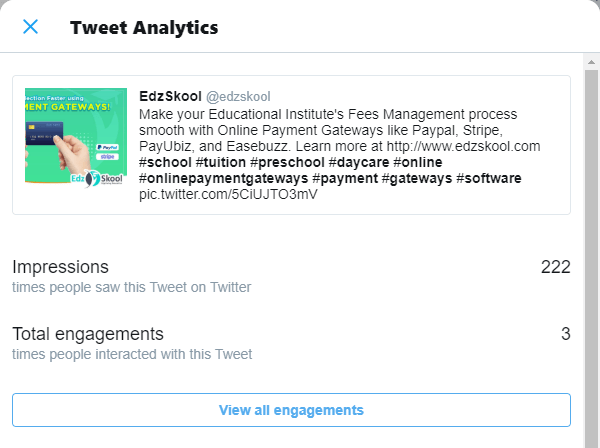Viewport: 600px width, 448px height.
Task: Open the pic.twitter.com/5CiUJTO3mV link
Action: [228, 194]
